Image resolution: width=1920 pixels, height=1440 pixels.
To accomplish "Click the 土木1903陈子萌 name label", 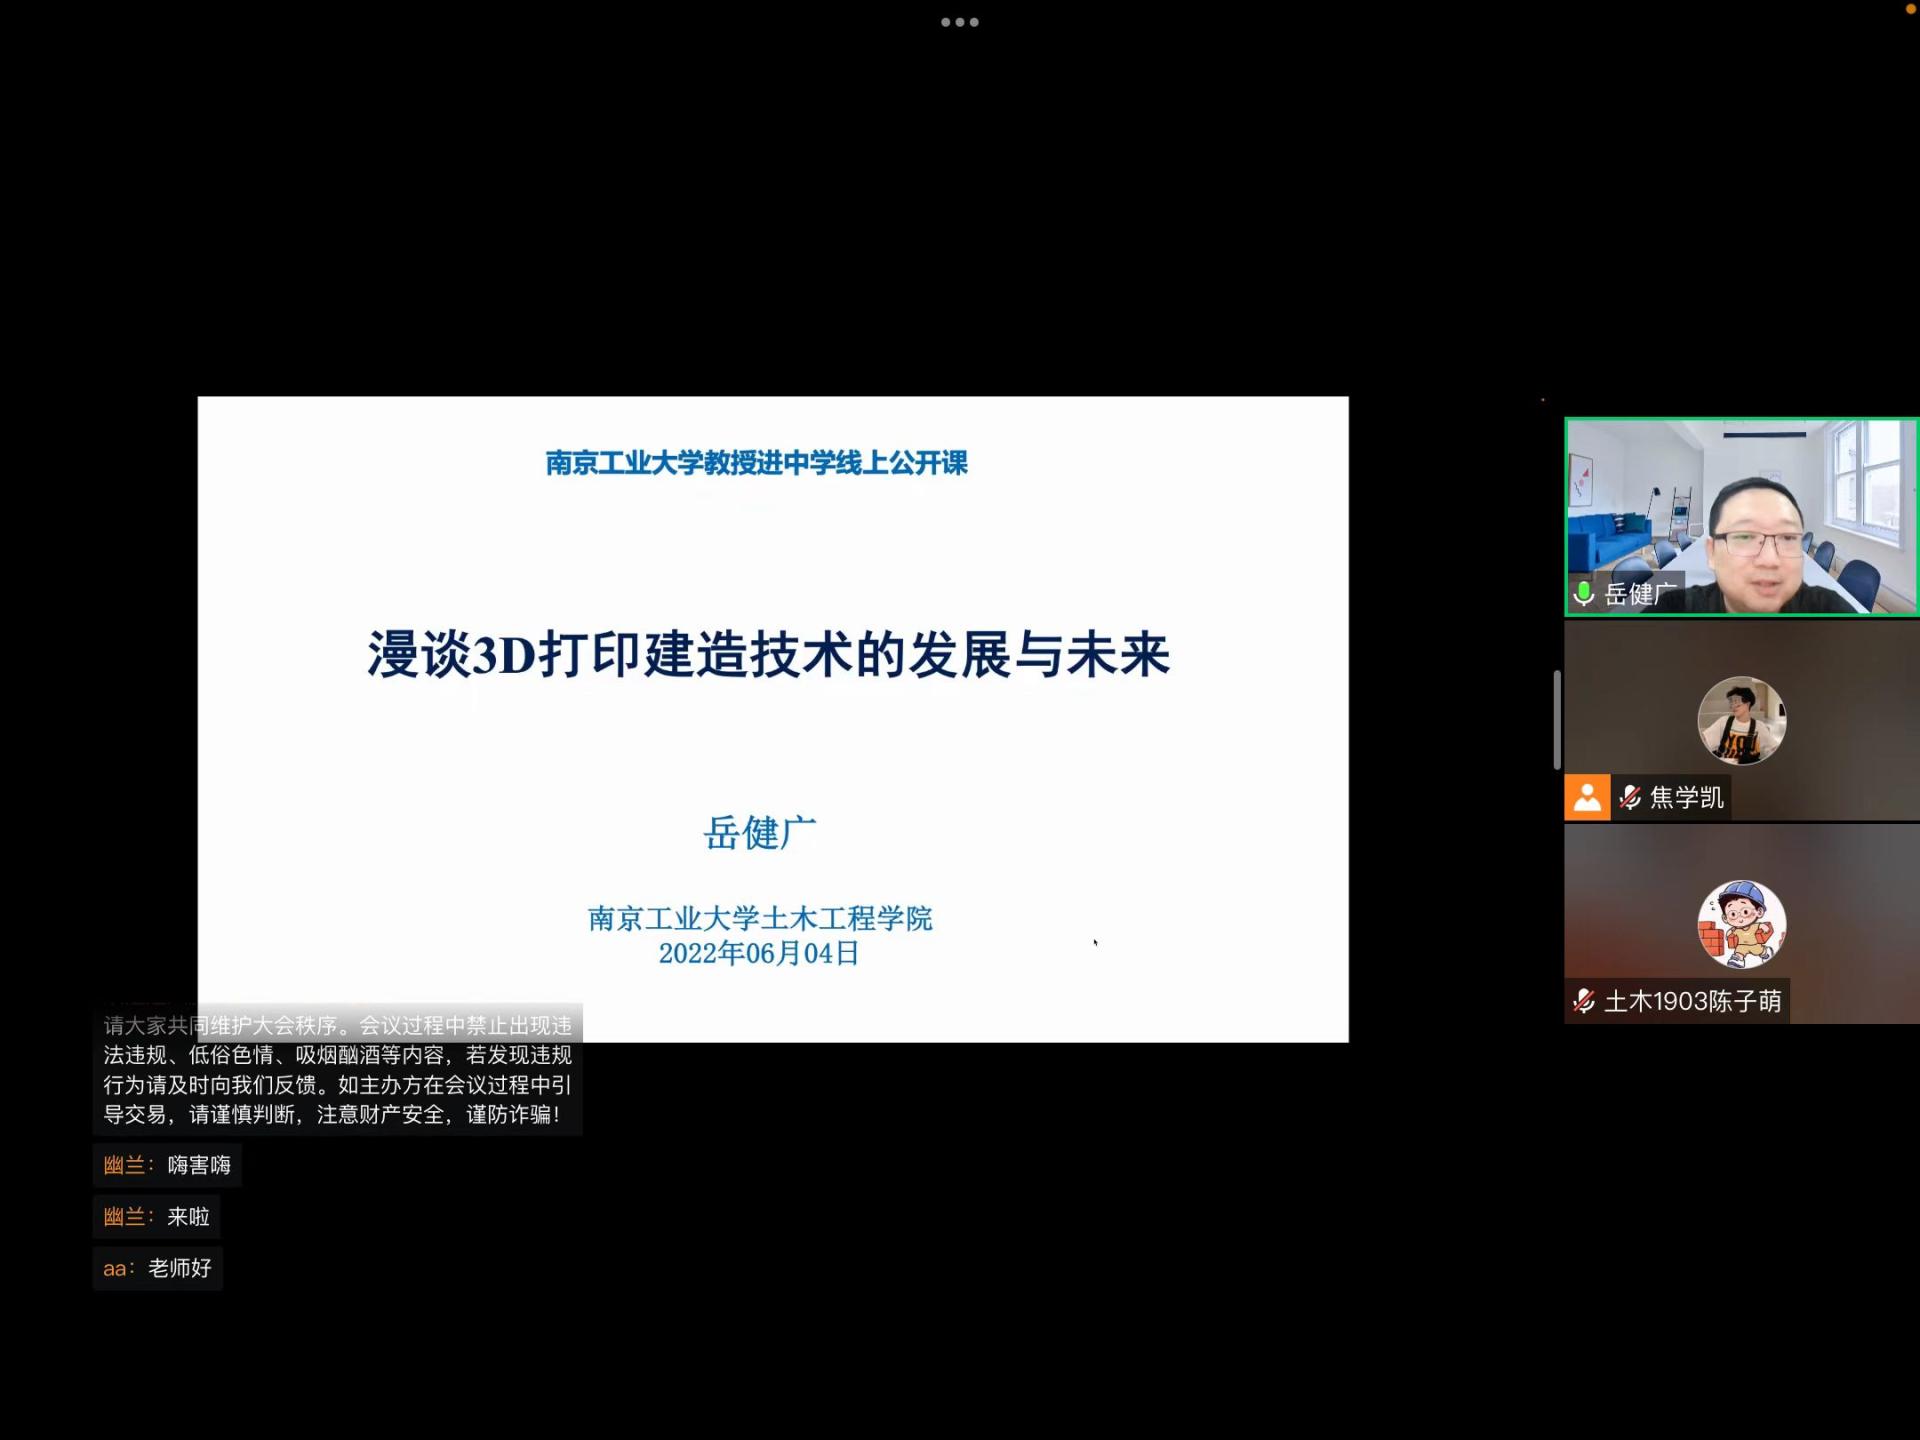I will pyautogui.click(x=1692, y=1001).
